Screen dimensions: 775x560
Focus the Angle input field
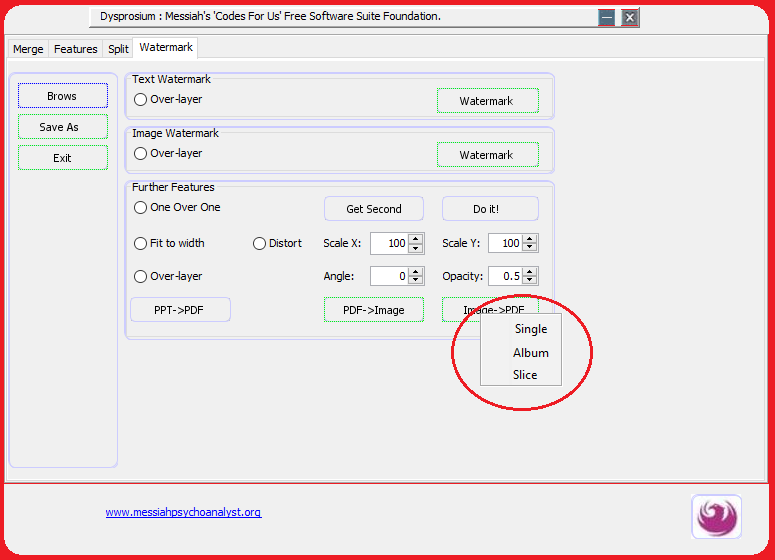pos(389,276)
